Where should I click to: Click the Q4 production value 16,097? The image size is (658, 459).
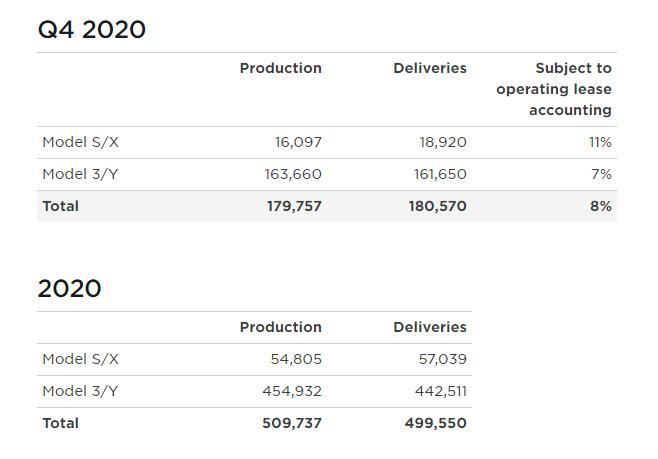[298, 142]
